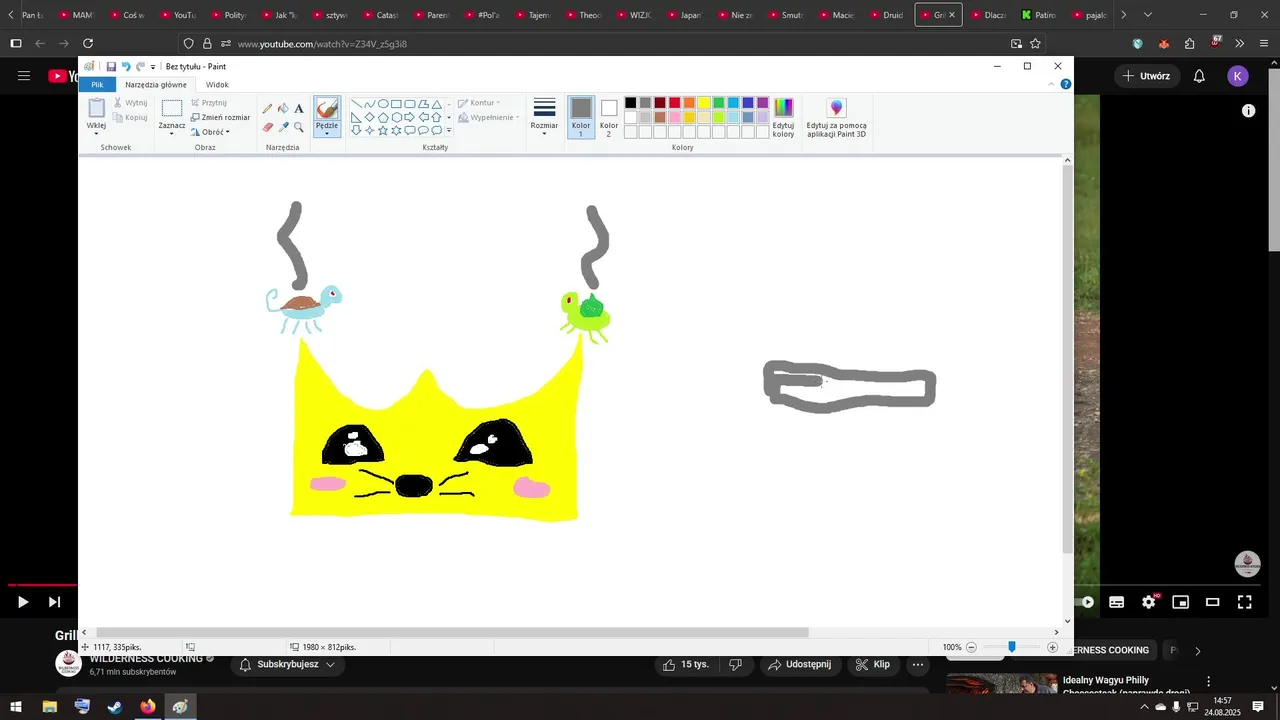Open Paint help question mark icon
1280x720 pixels.
click(1066, 84)
